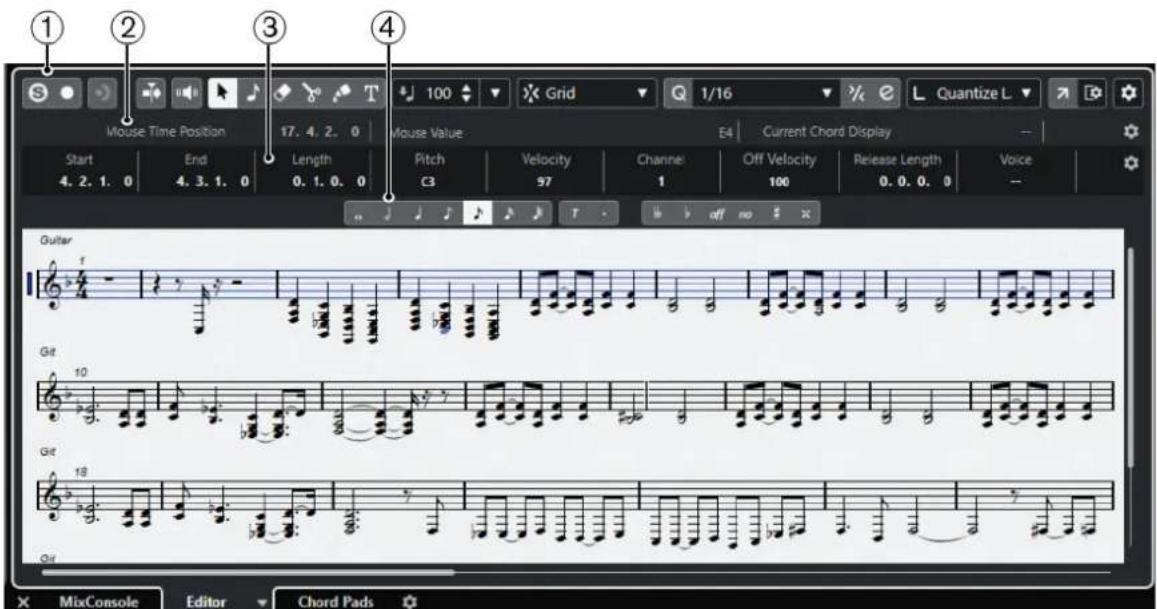Viewport: 1157px width, 609px height.
Task: Select half note value
Action: [388, 214]
